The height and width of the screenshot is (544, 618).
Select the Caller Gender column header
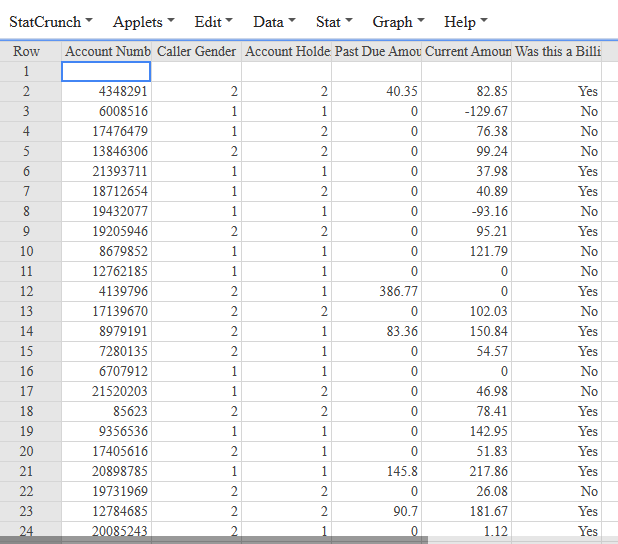click(x=196, y=51)
